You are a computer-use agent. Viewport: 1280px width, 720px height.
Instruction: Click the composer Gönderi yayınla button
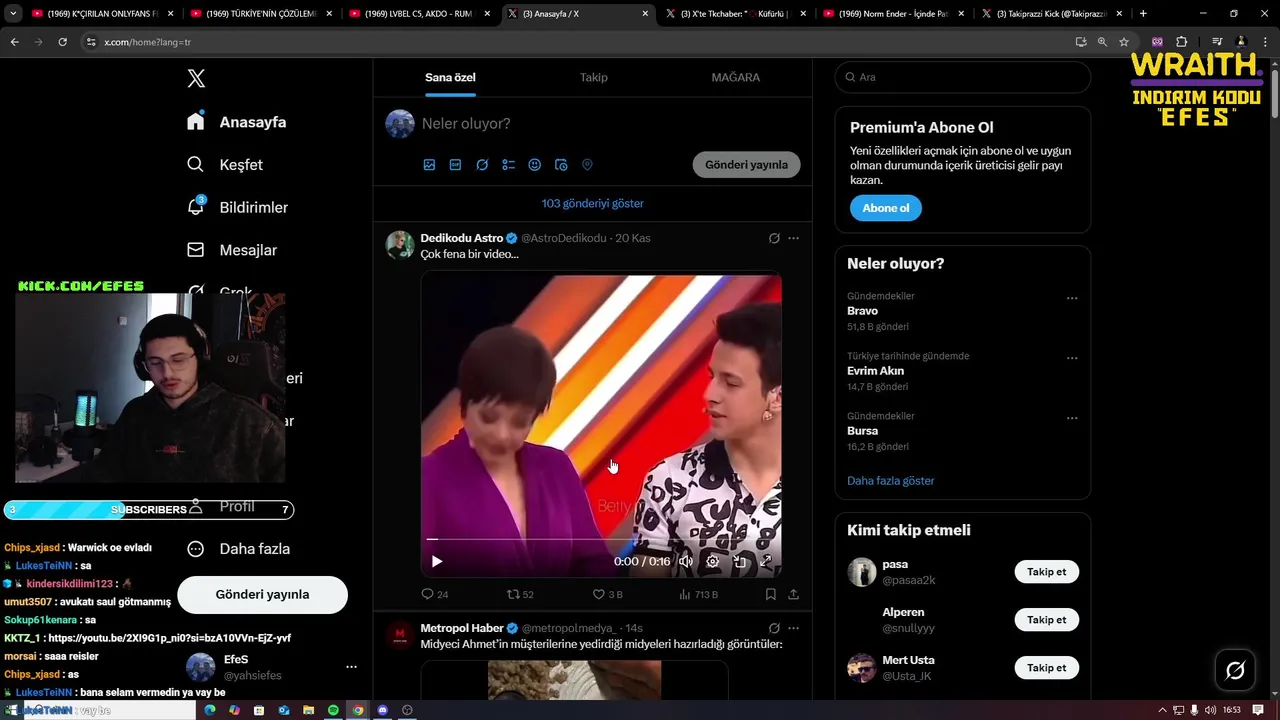(746, 165)
